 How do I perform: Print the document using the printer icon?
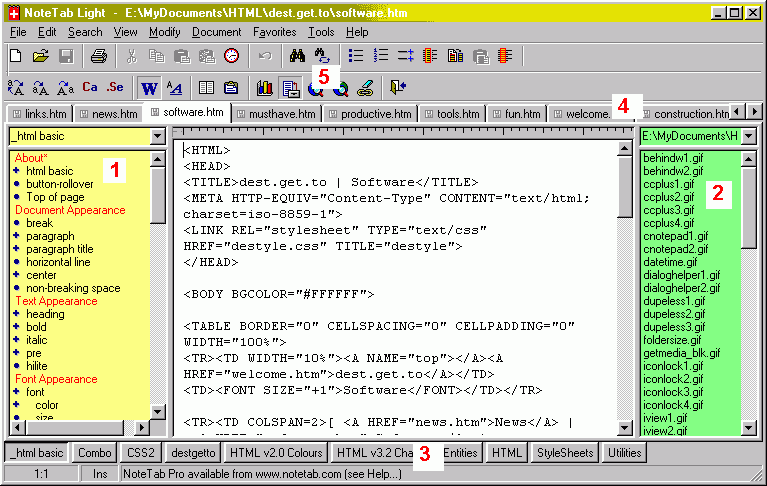tap(98, 56)
